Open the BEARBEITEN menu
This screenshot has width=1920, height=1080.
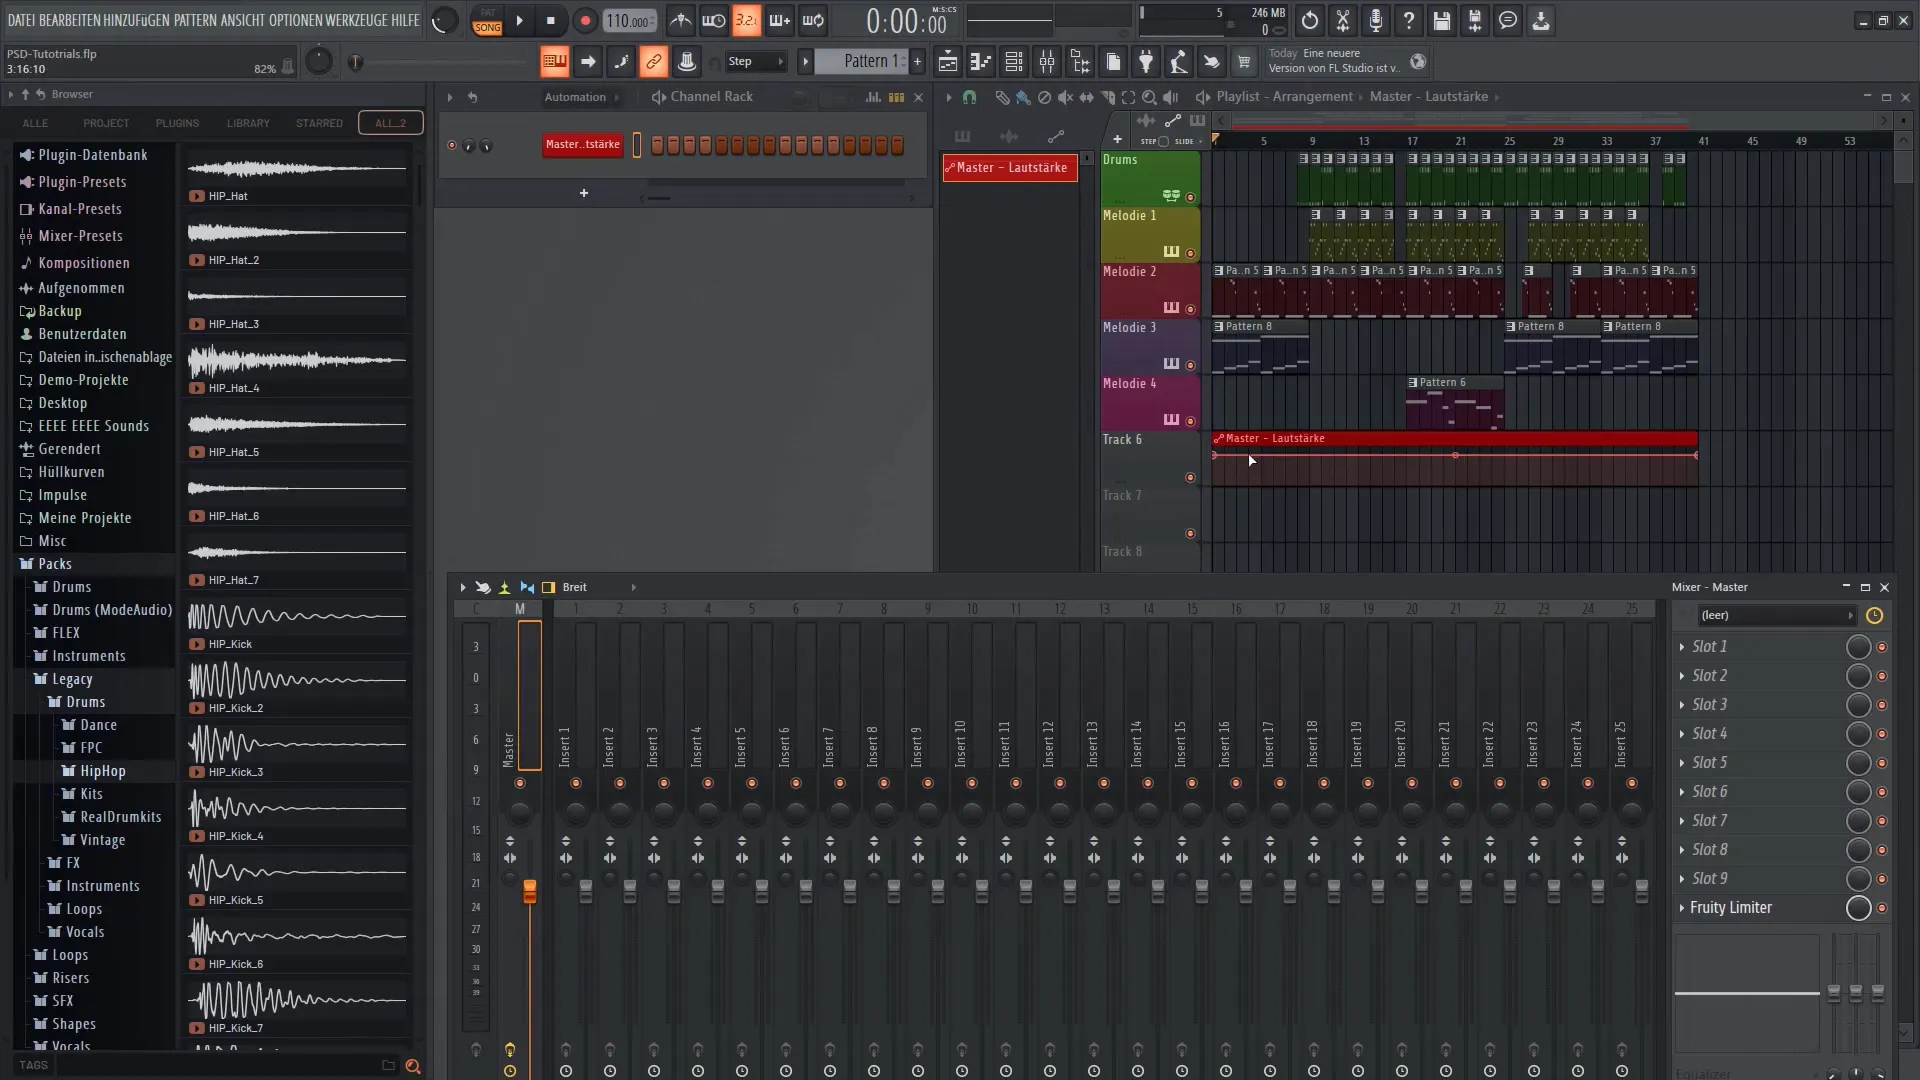70,20
